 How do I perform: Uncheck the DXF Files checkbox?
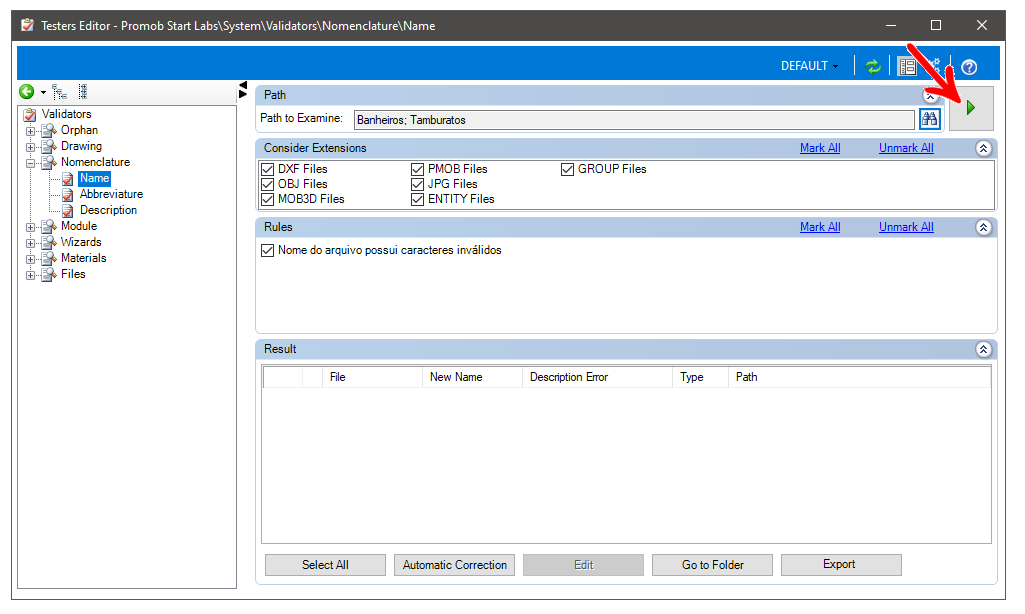[267, 169]
